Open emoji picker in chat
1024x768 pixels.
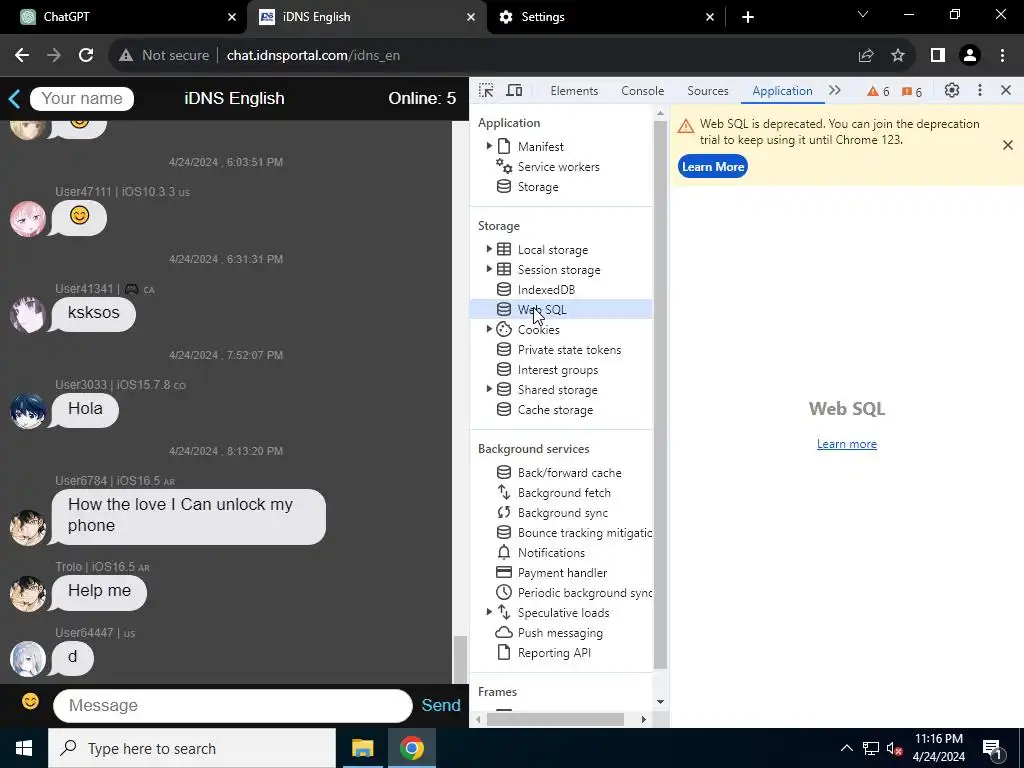(x=30, y=701)
